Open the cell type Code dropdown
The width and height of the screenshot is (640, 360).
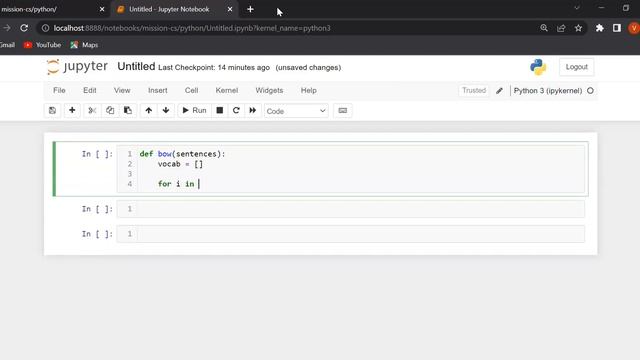click(296, 111)
